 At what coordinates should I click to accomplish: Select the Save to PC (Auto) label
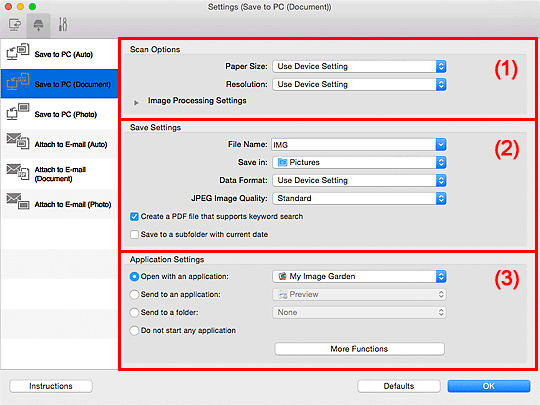[x=64, y=54]
